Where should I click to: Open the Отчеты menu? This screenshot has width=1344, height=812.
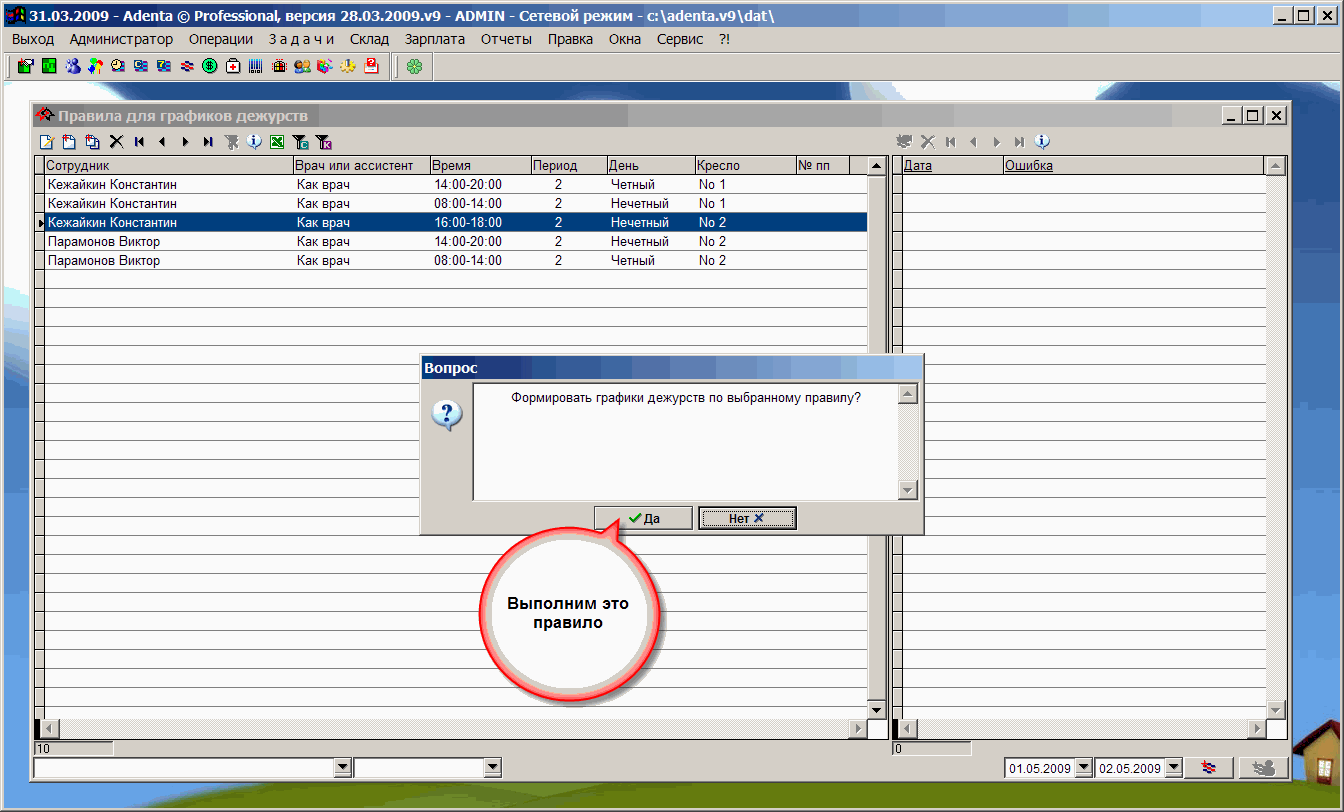pos(506,39)
